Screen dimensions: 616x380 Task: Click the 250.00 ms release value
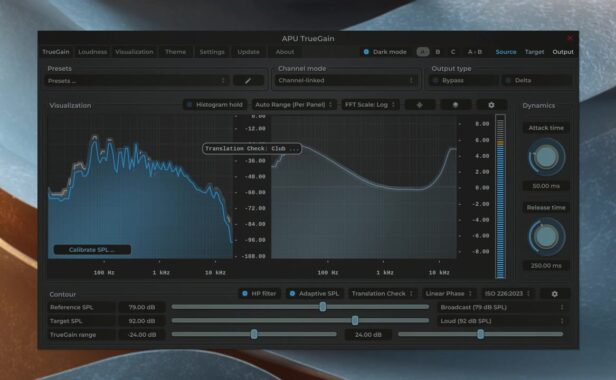pos(546,266)
